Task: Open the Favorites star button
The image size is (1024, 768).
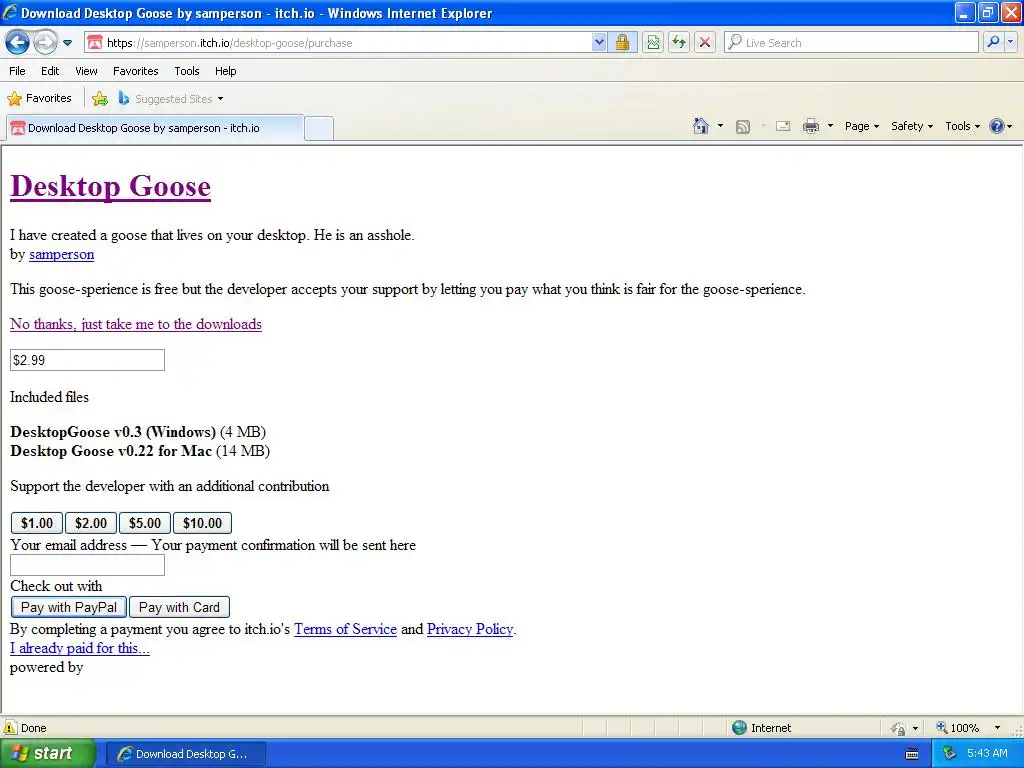Action: coord(39,99)
